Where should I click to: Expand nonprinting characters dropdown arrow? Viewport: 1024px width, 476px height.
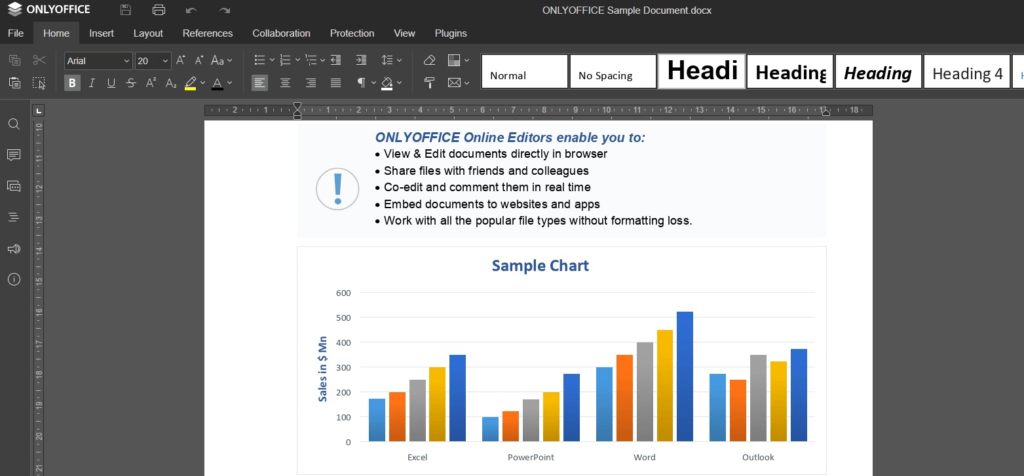(374, 83)
